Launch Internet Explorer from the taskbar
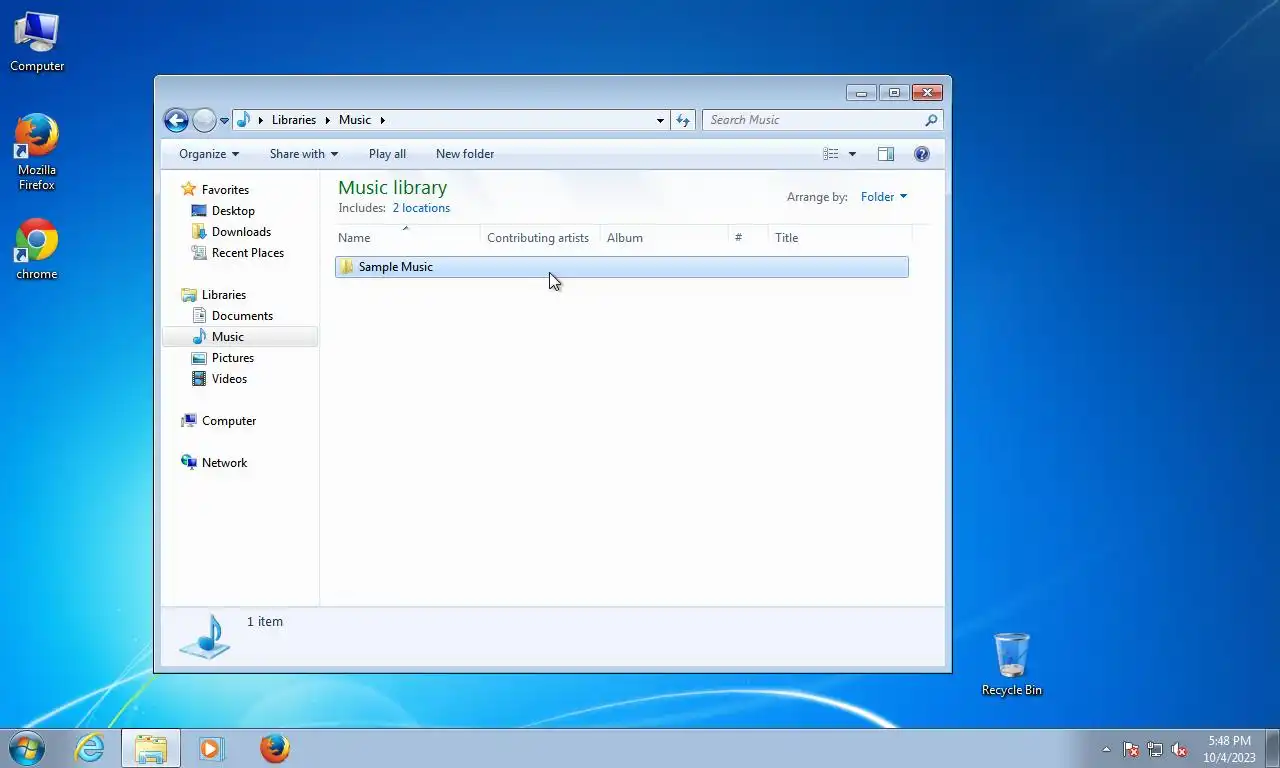1280x768 pixels. pyautogui.click(x=90, y=748)
